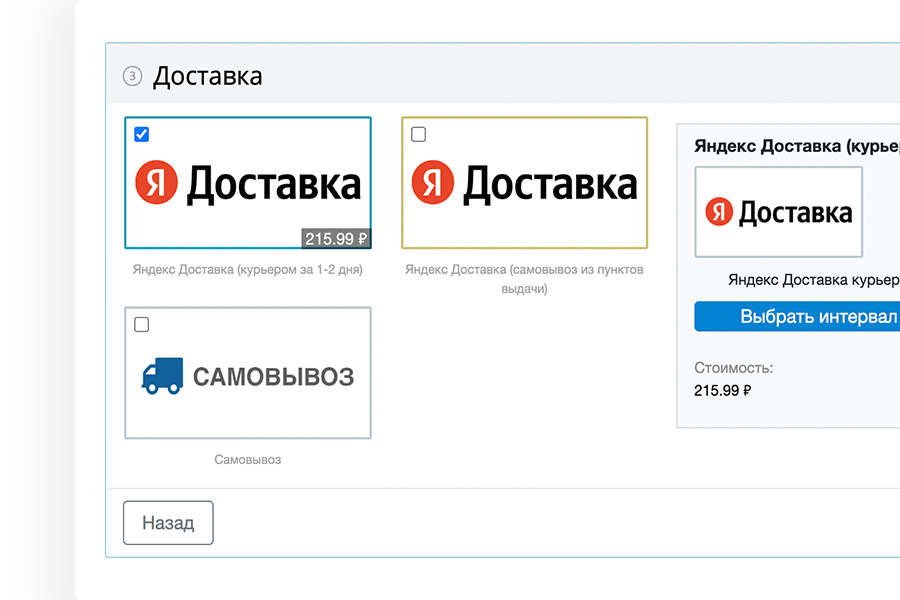Click the pickup card preview image frame

point(525,182)
